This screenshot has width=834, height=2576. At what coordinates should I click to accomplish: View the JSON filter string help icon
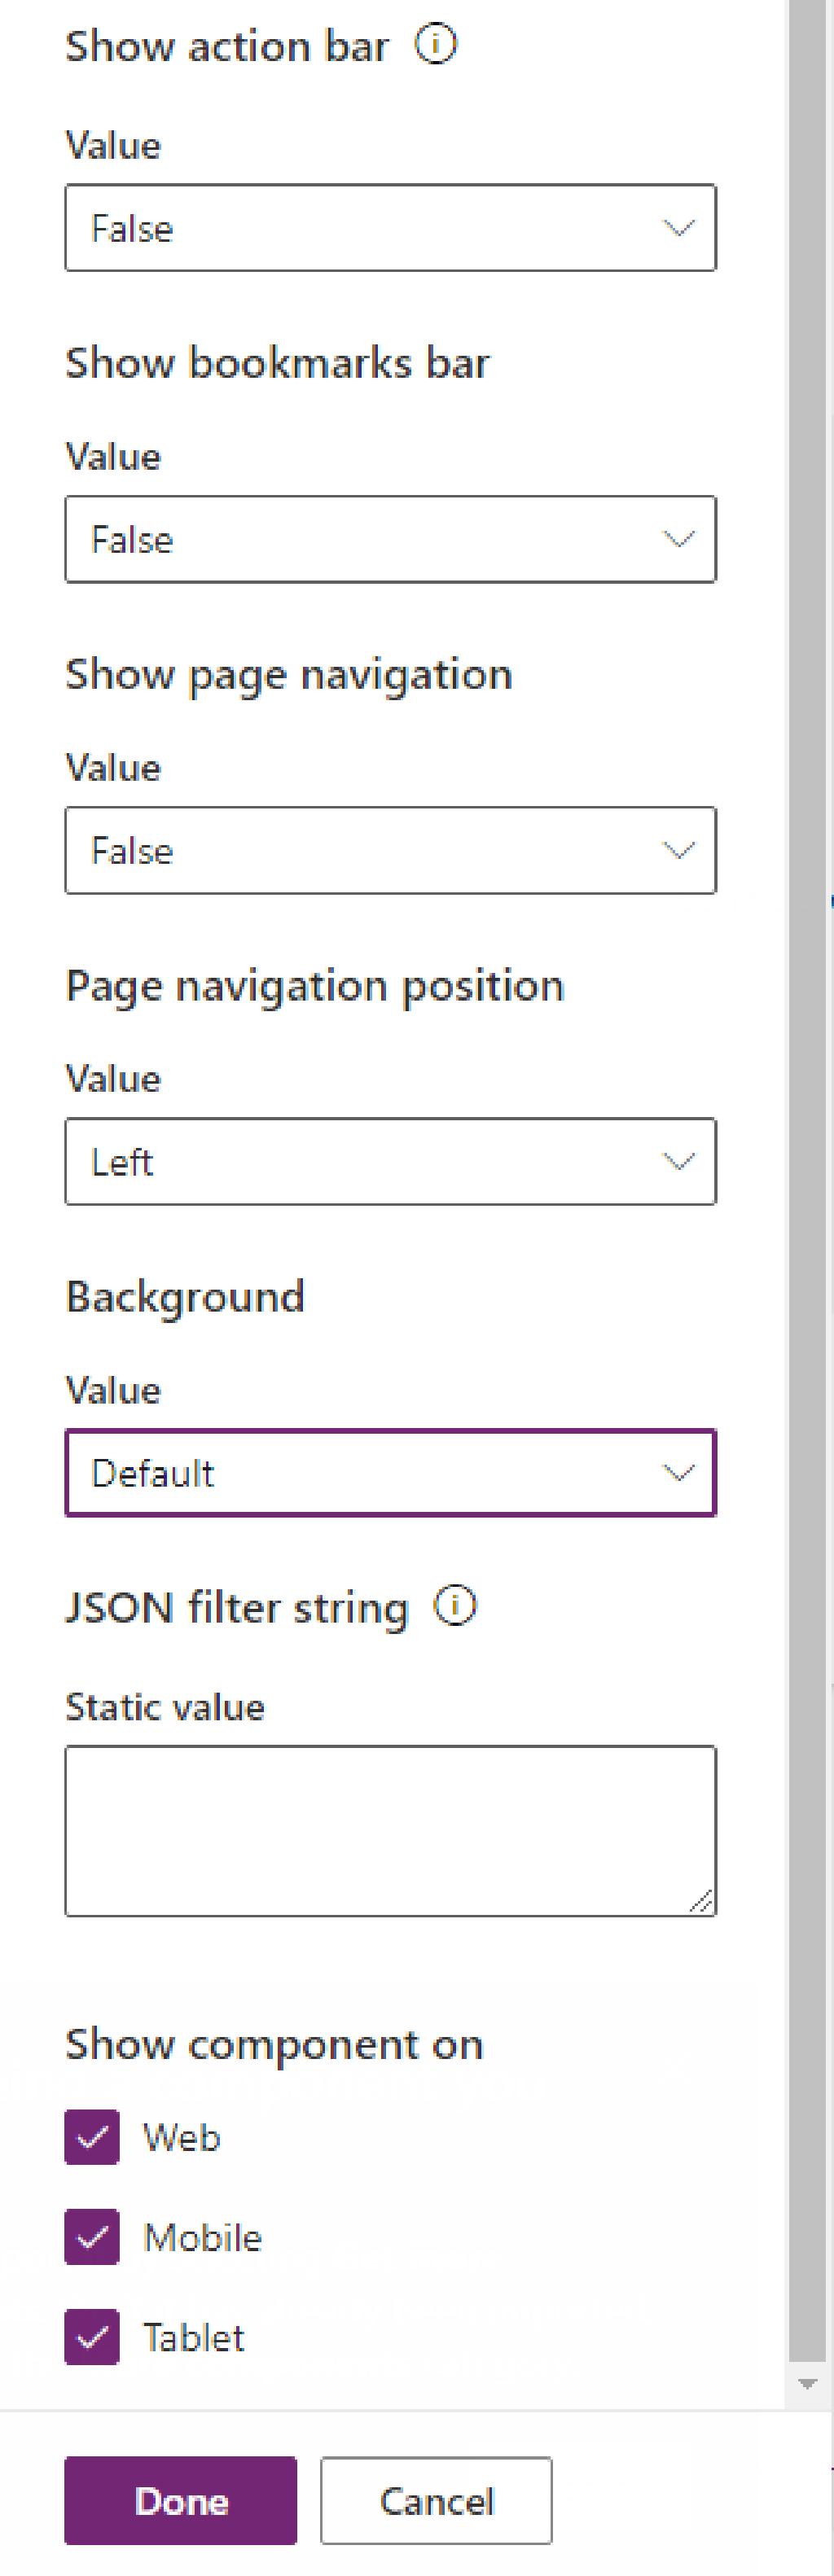[x=455, y=1606]
